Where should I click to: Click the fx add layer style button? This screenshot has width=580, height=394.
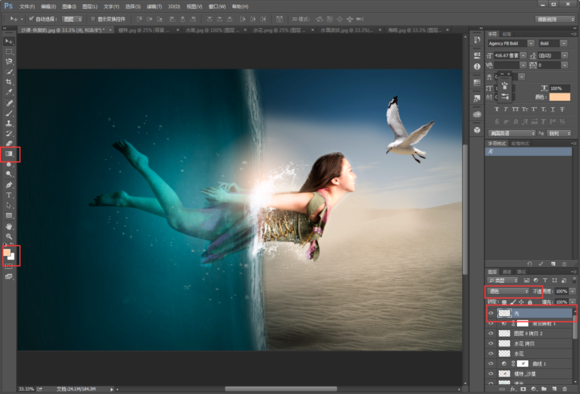[513, 389]
